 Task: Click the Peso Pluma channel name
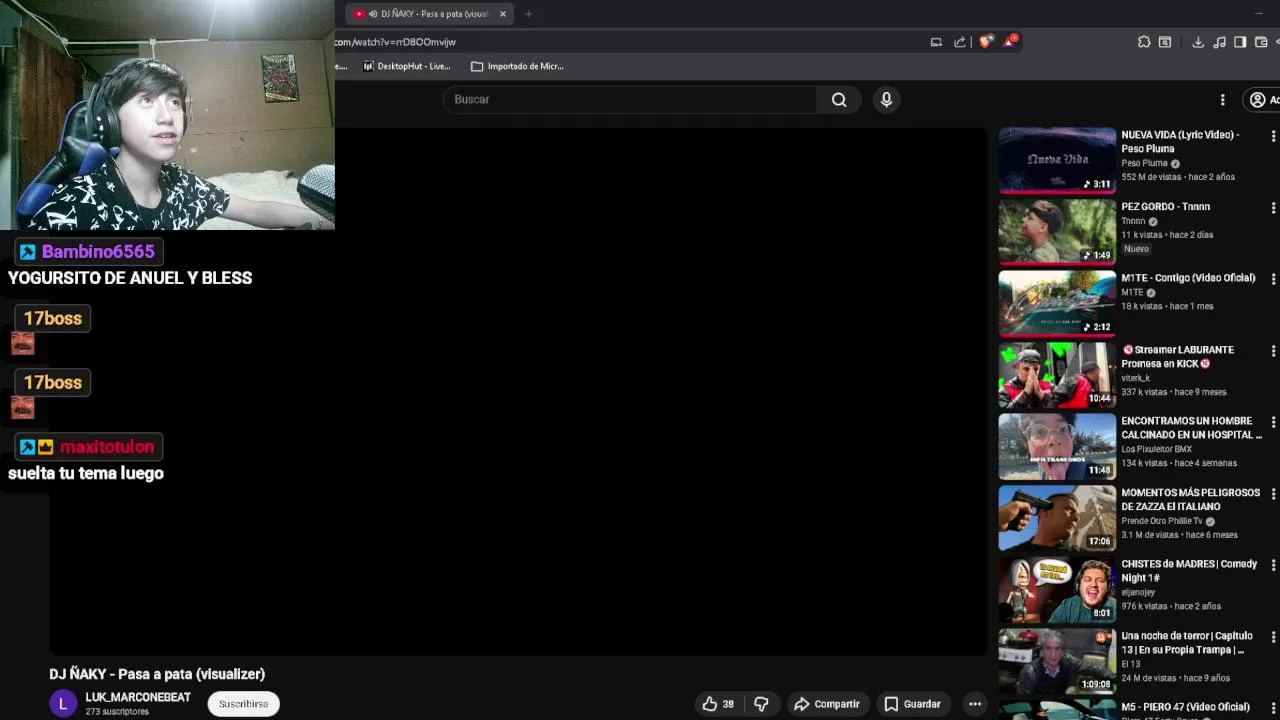coord(1144,163)
